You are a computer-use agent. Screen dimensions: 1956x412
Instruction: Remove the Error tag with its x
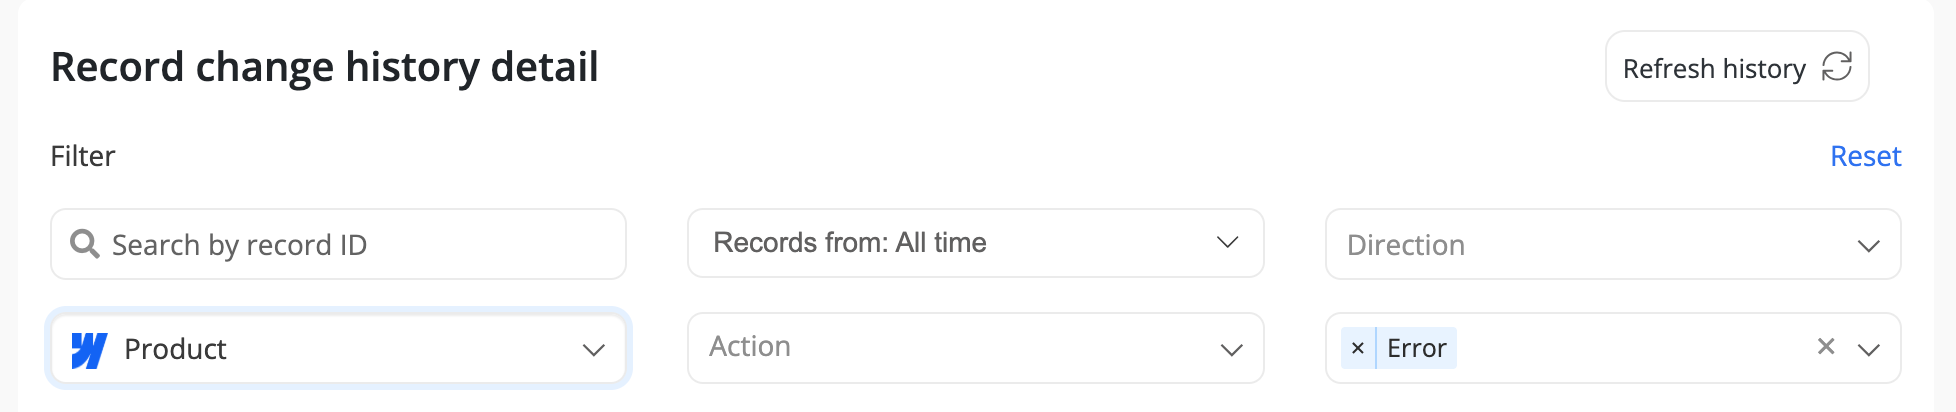coord(1357,348)
